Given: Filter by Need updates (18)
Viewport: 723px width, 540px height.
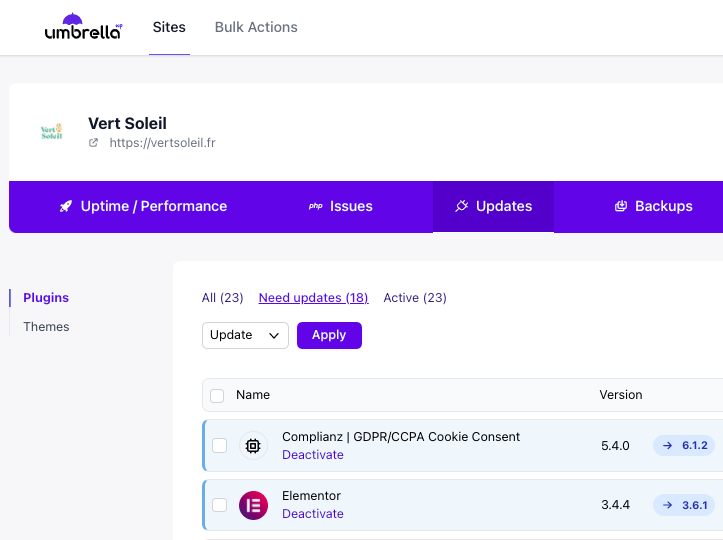Looking at the screenshot, I should (313, 298).
